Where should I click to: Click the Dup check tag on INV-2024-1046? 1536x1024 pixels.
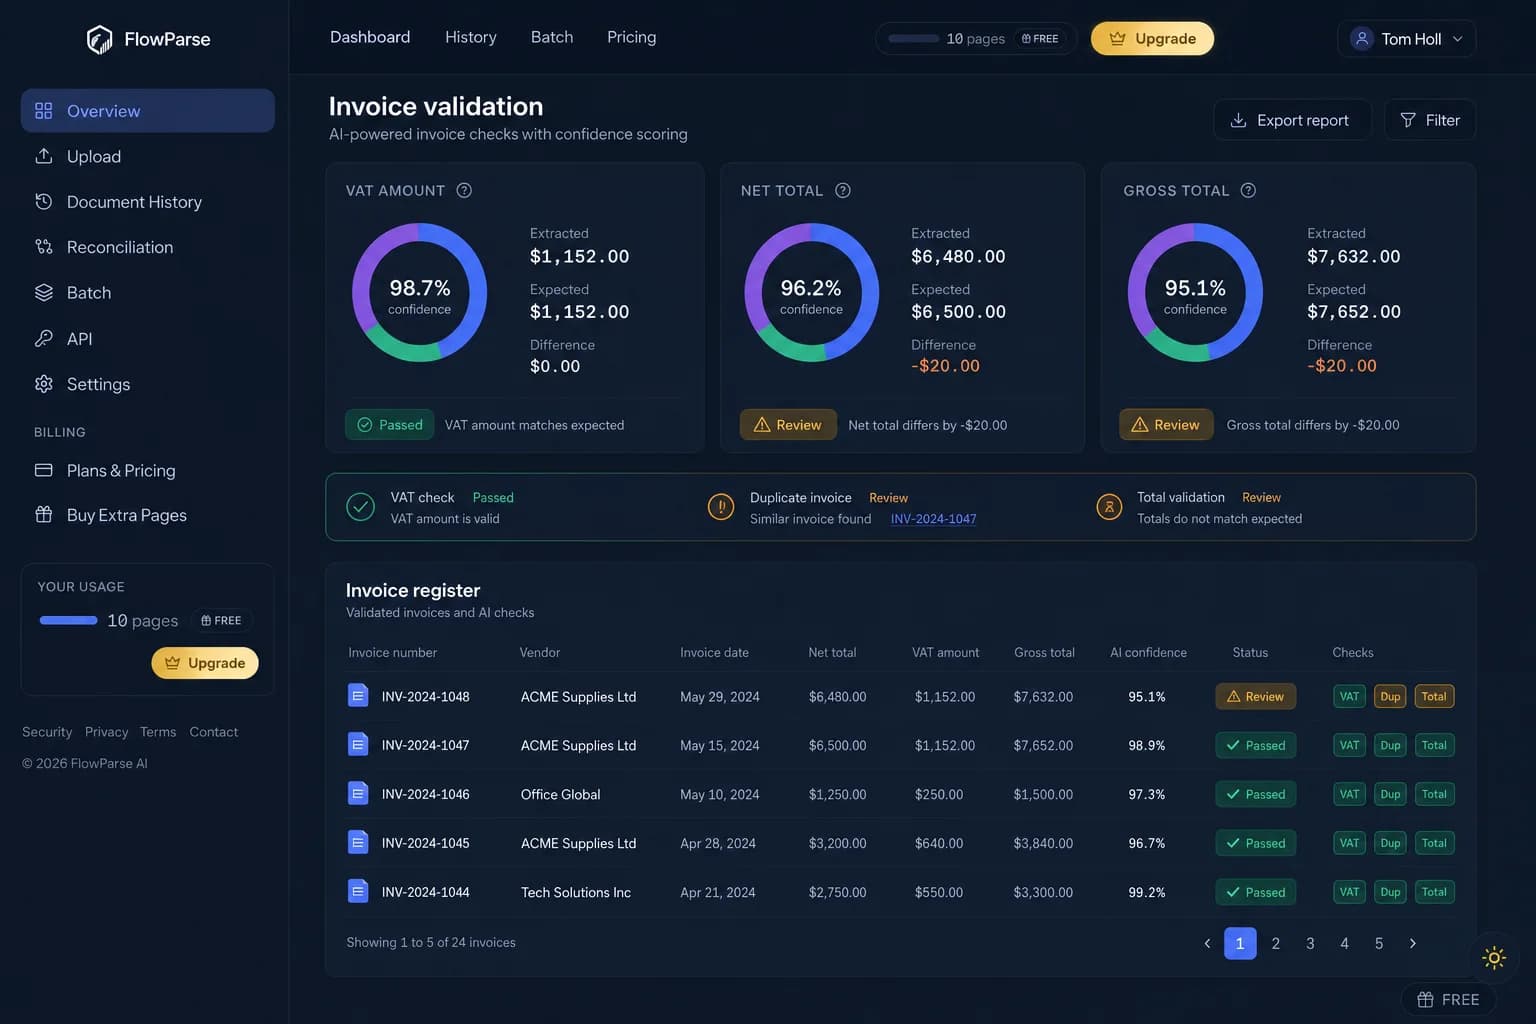[1390, 795]
